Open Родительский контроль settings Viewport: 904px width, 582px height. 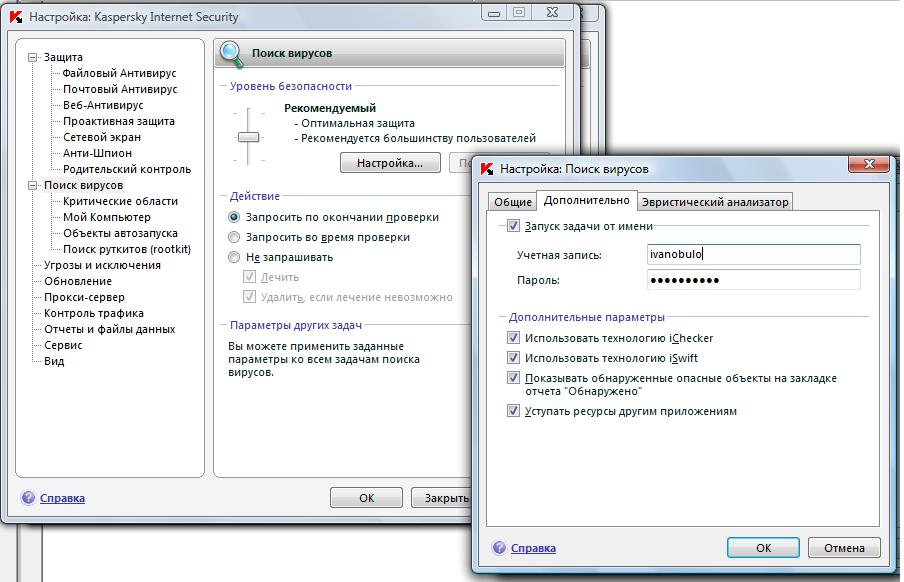[x=127, y=169]
